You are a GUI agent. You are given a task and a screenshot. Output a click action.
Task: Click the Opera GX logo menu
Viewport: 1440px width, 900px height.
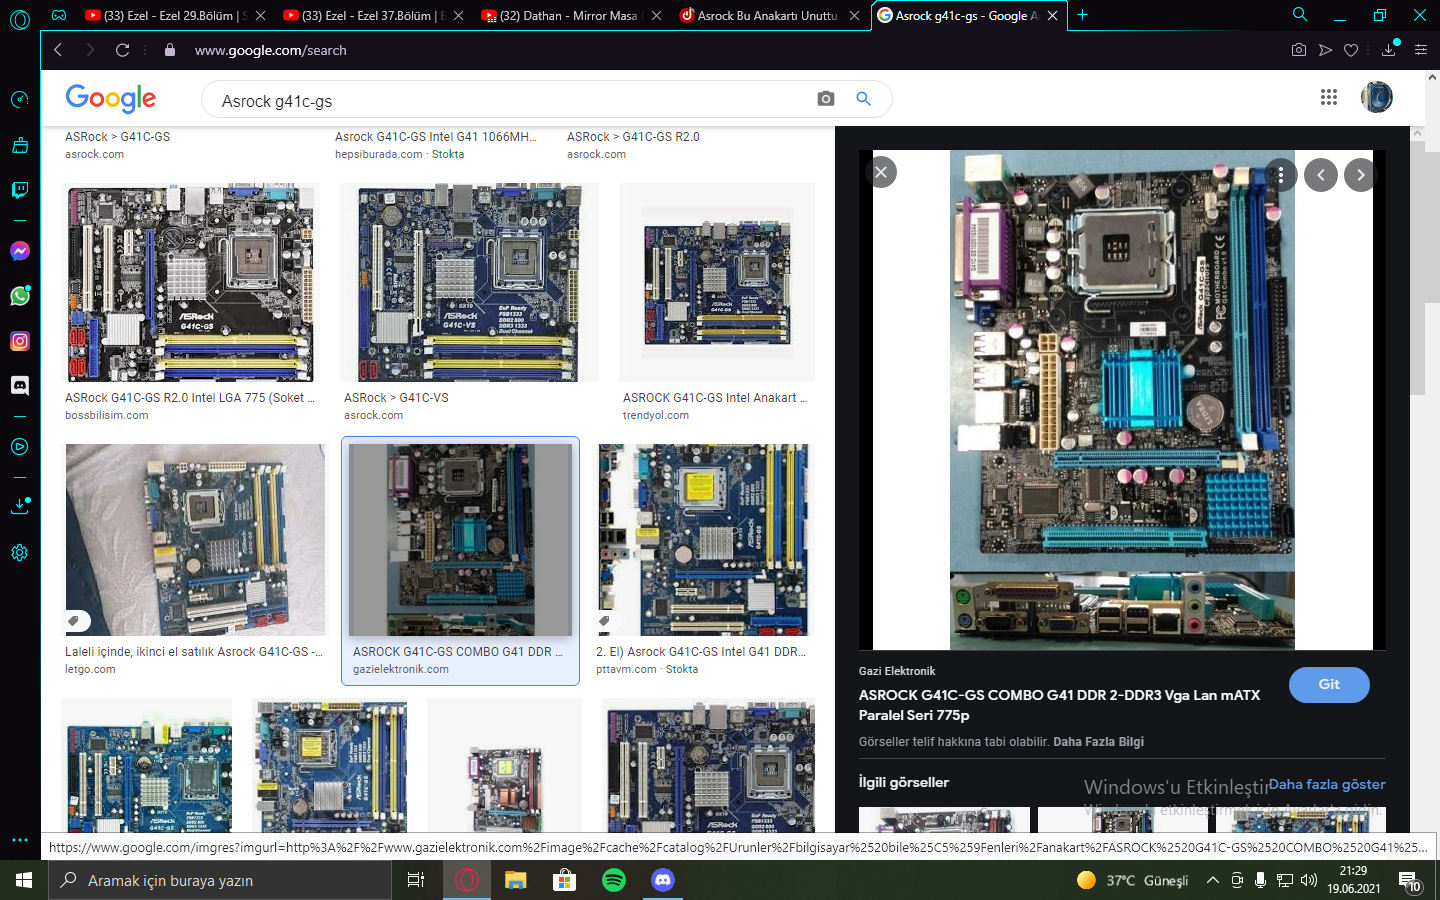tap(19, 18)
